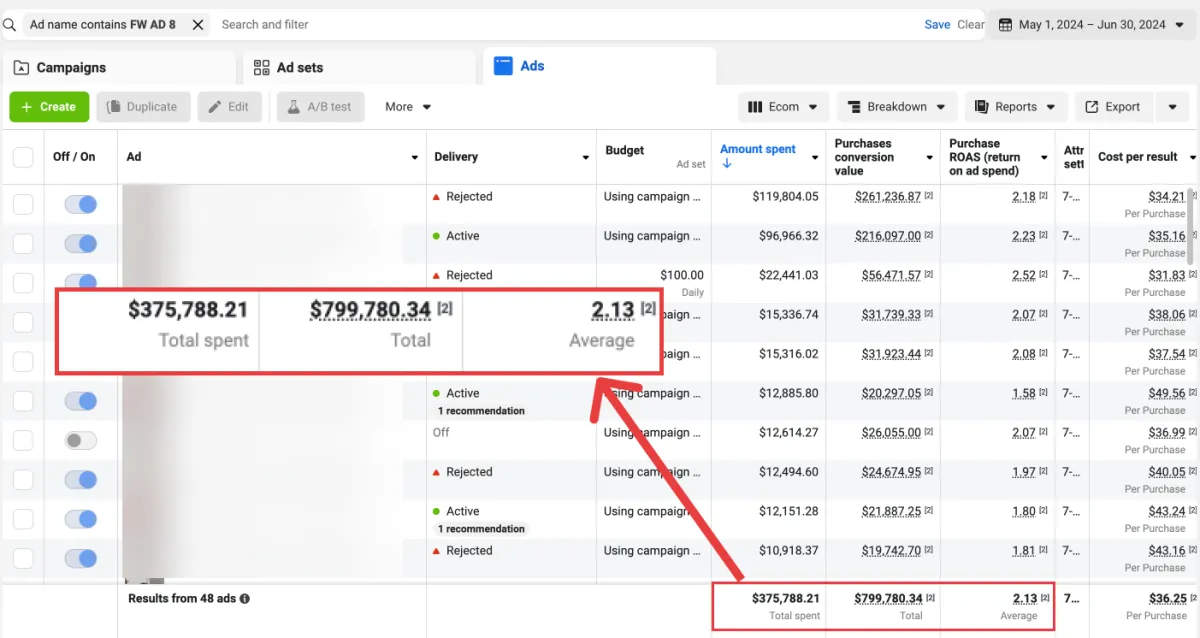
Task: Open the More dropdown menu
Action: click(x=408, y=107)
